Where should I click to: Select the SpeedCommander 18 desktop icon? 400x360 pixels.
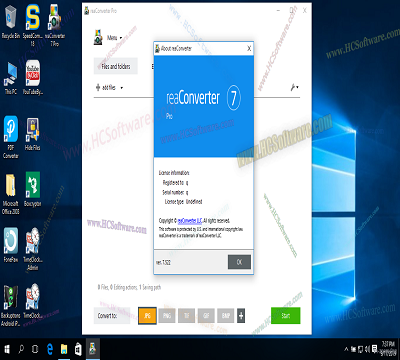click(33, 25)
